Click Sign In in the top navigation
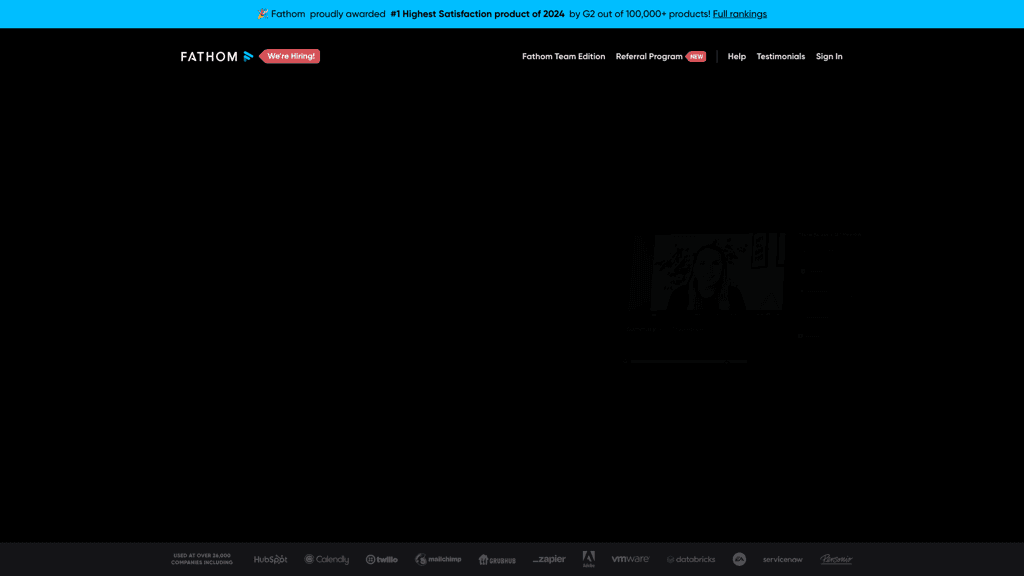The width and height of the screenshot is (1024, 576). (829, 57)
